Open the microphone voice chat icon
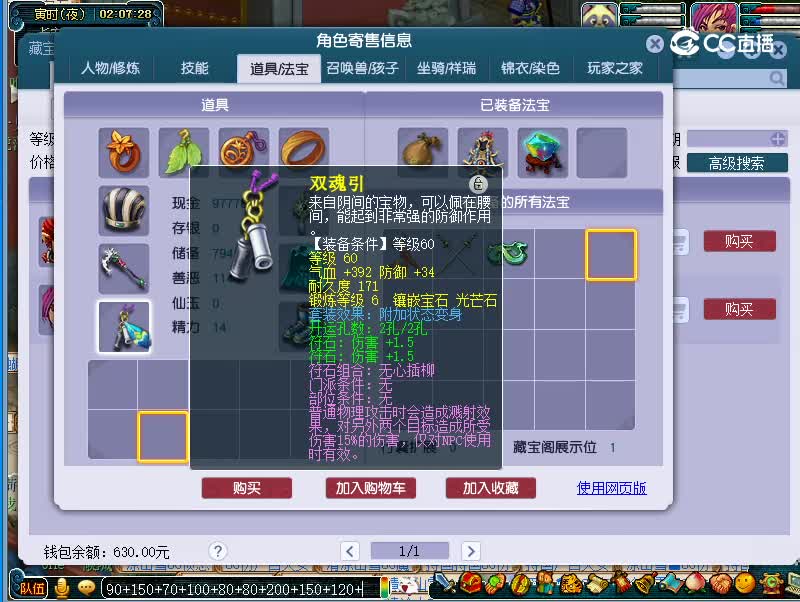This screenshot has width=800, height=602. (x=62, y=588)
